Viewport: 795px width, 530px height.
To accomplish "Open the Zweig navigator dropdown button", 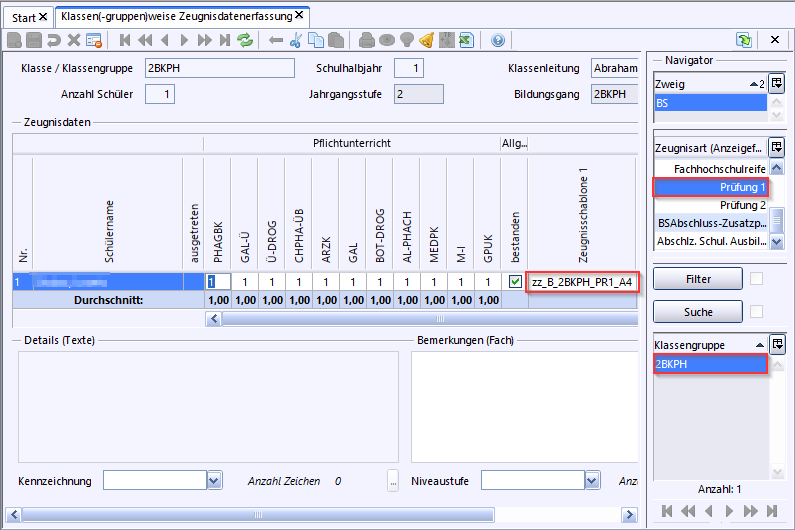I will click(x=777, y=83).
